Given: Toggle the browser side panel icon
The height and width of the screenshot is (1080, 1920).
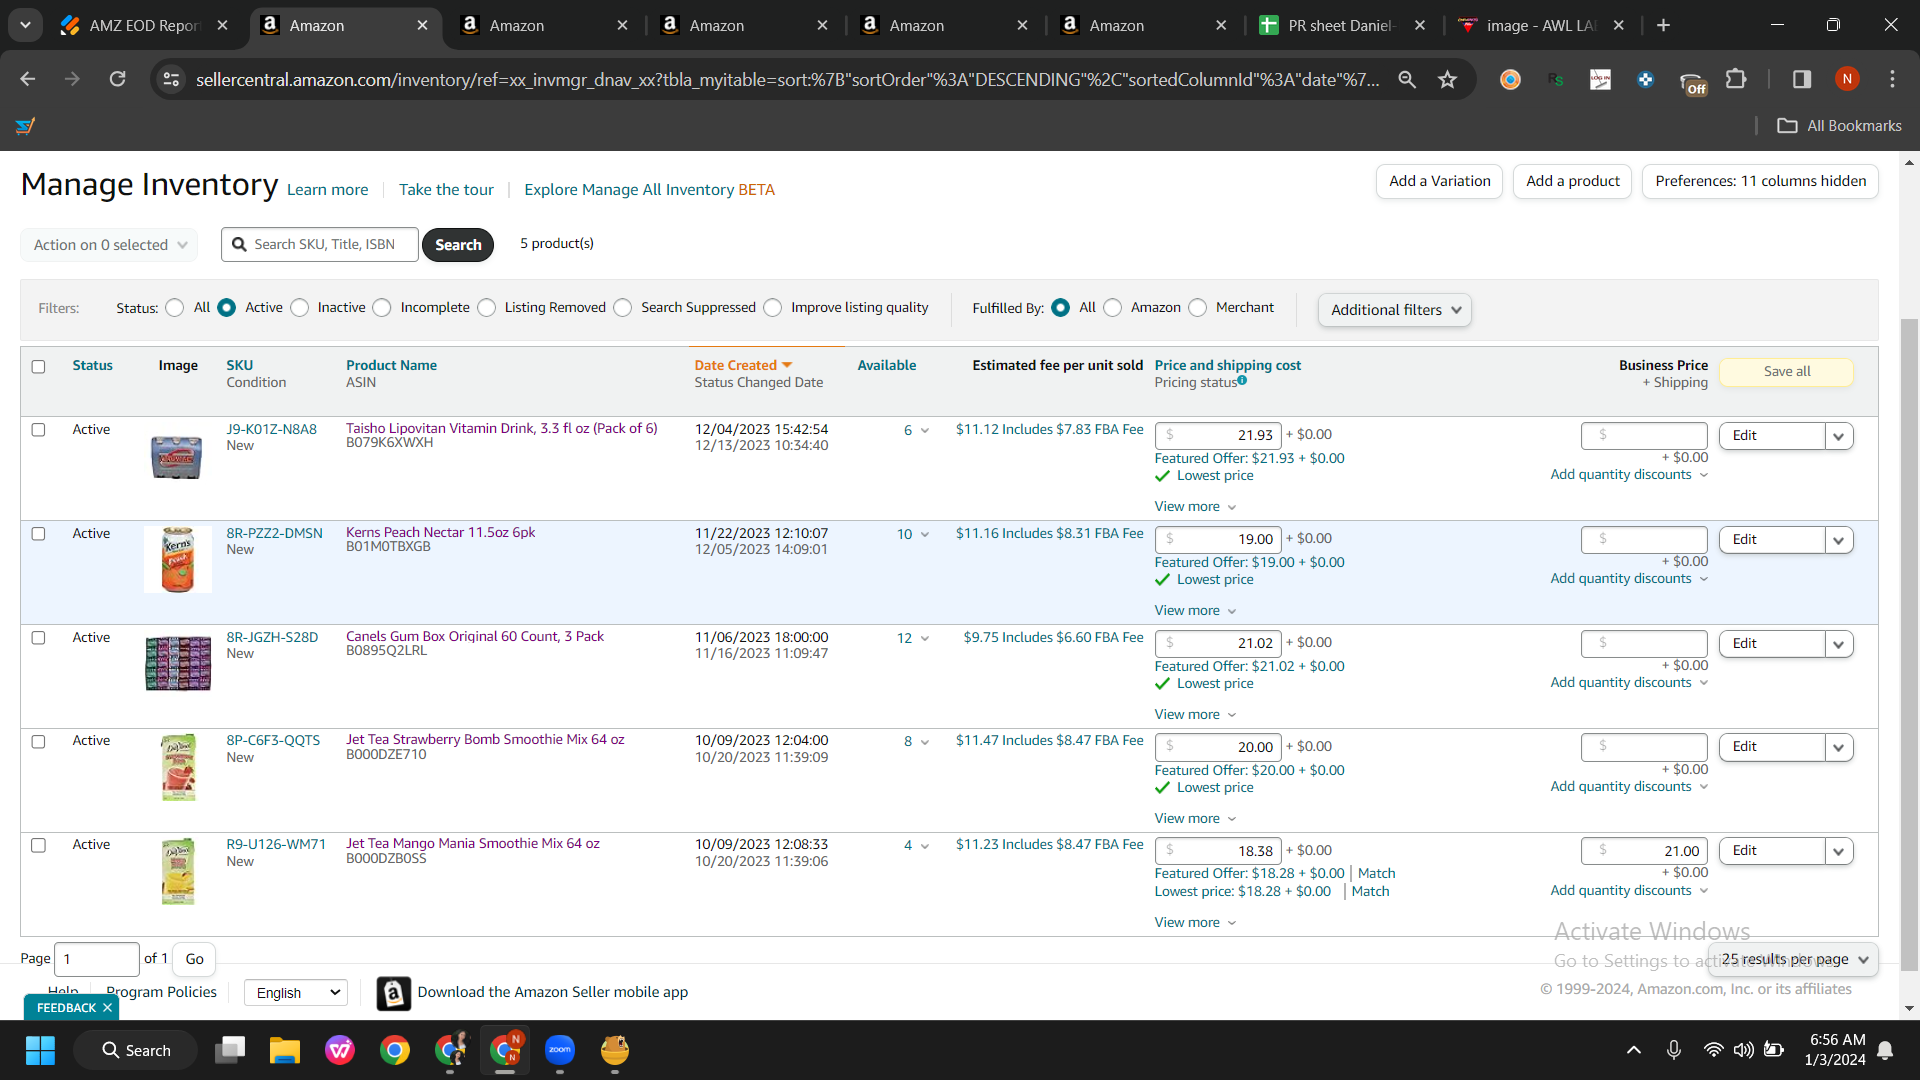Looking at the screenshot, I should 1802,79.
